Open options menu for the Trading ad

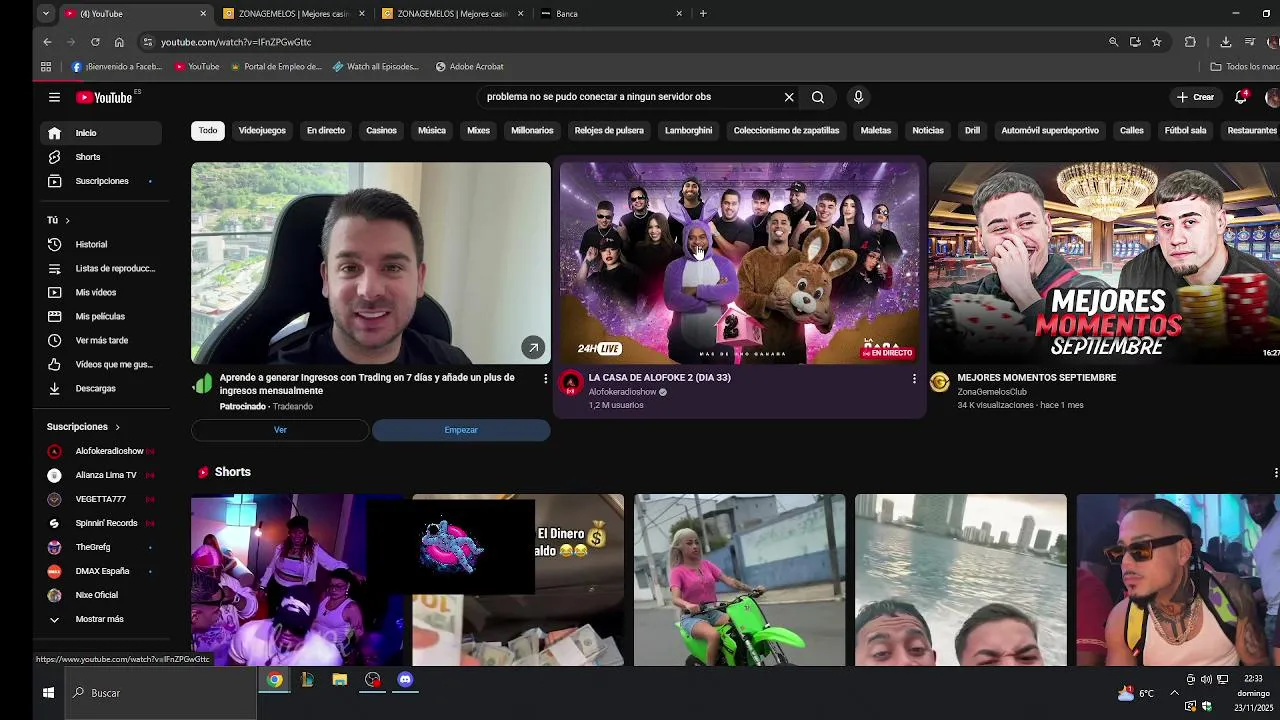pyautogui.click(x=545, y=379)
